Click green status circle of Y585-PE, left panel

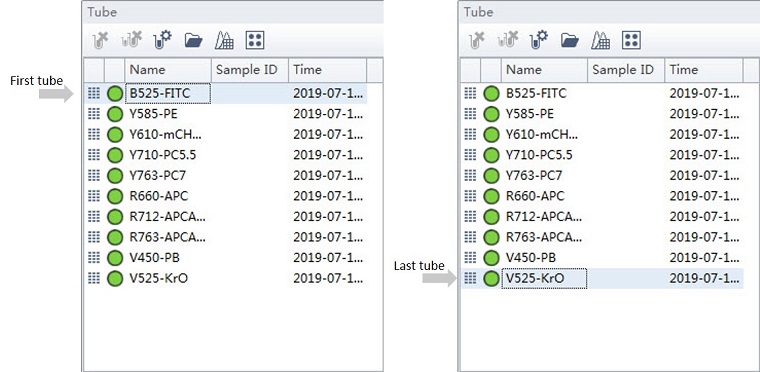pos(115,114)
